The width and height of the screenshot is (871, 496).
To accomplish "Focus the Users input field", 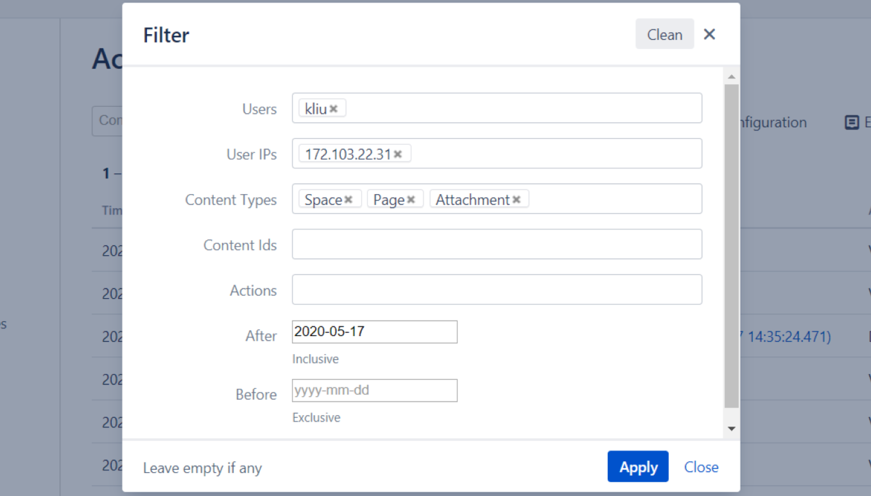I will click(x=520, y=109).
